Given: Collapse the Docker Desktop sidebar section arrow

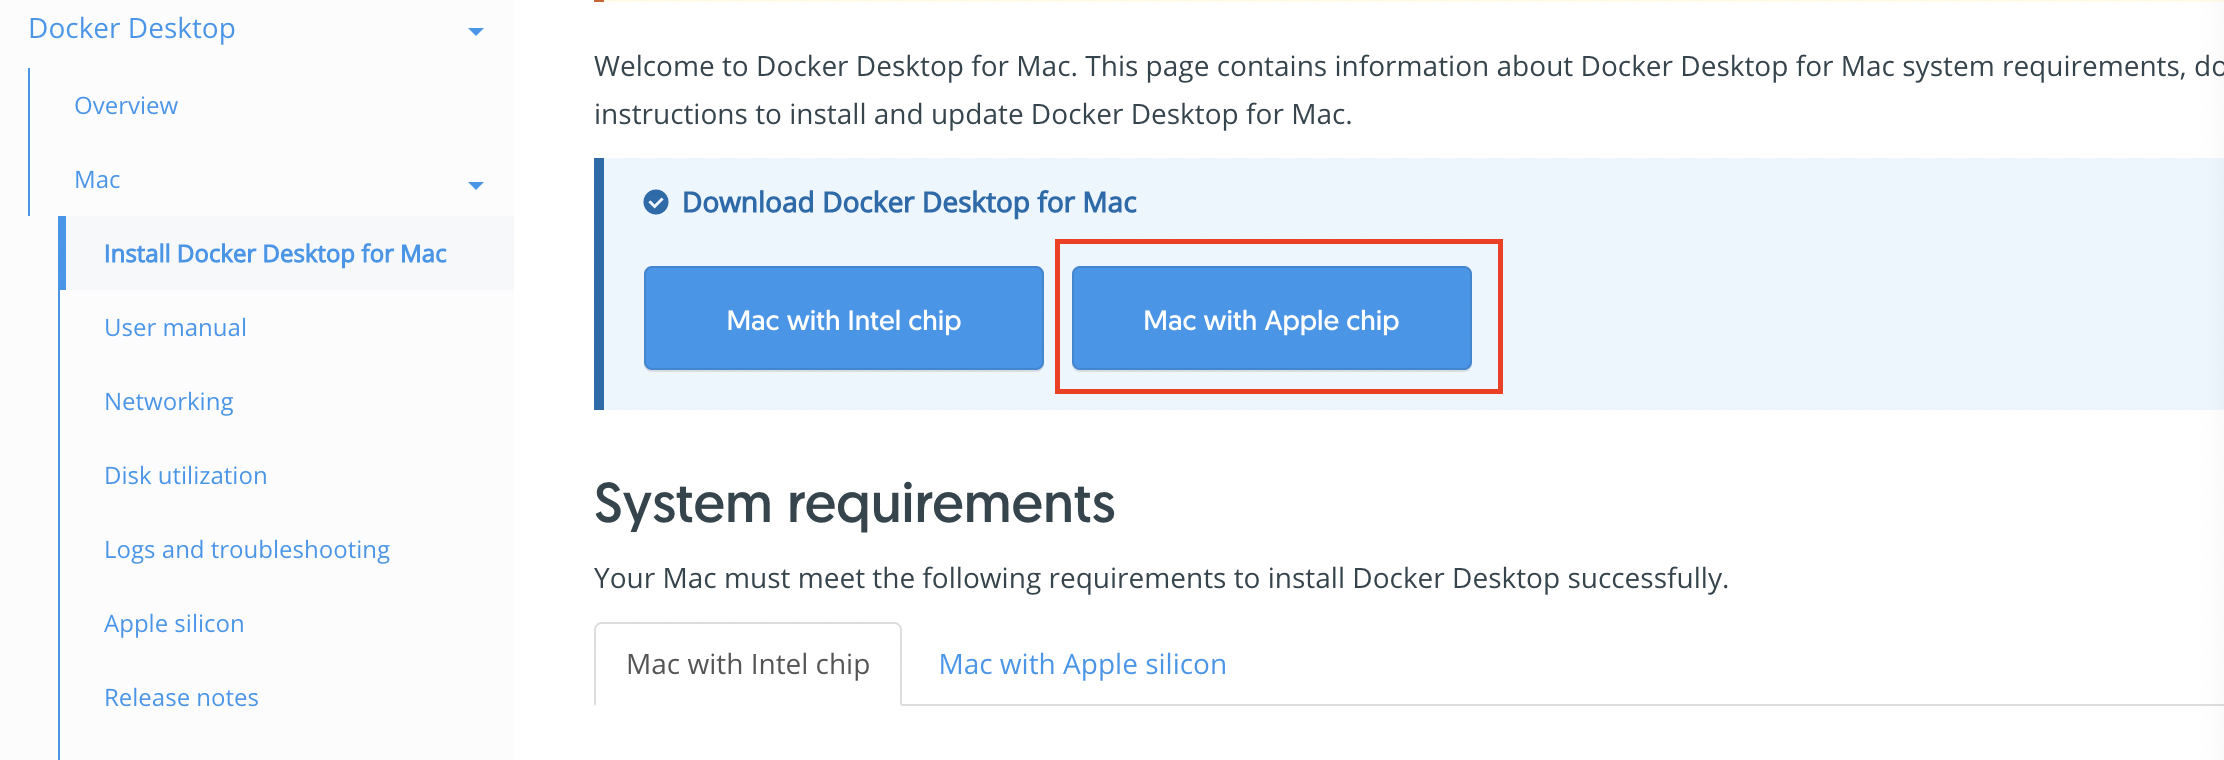Looking at the screenshot, I should [x=476, y=32].
